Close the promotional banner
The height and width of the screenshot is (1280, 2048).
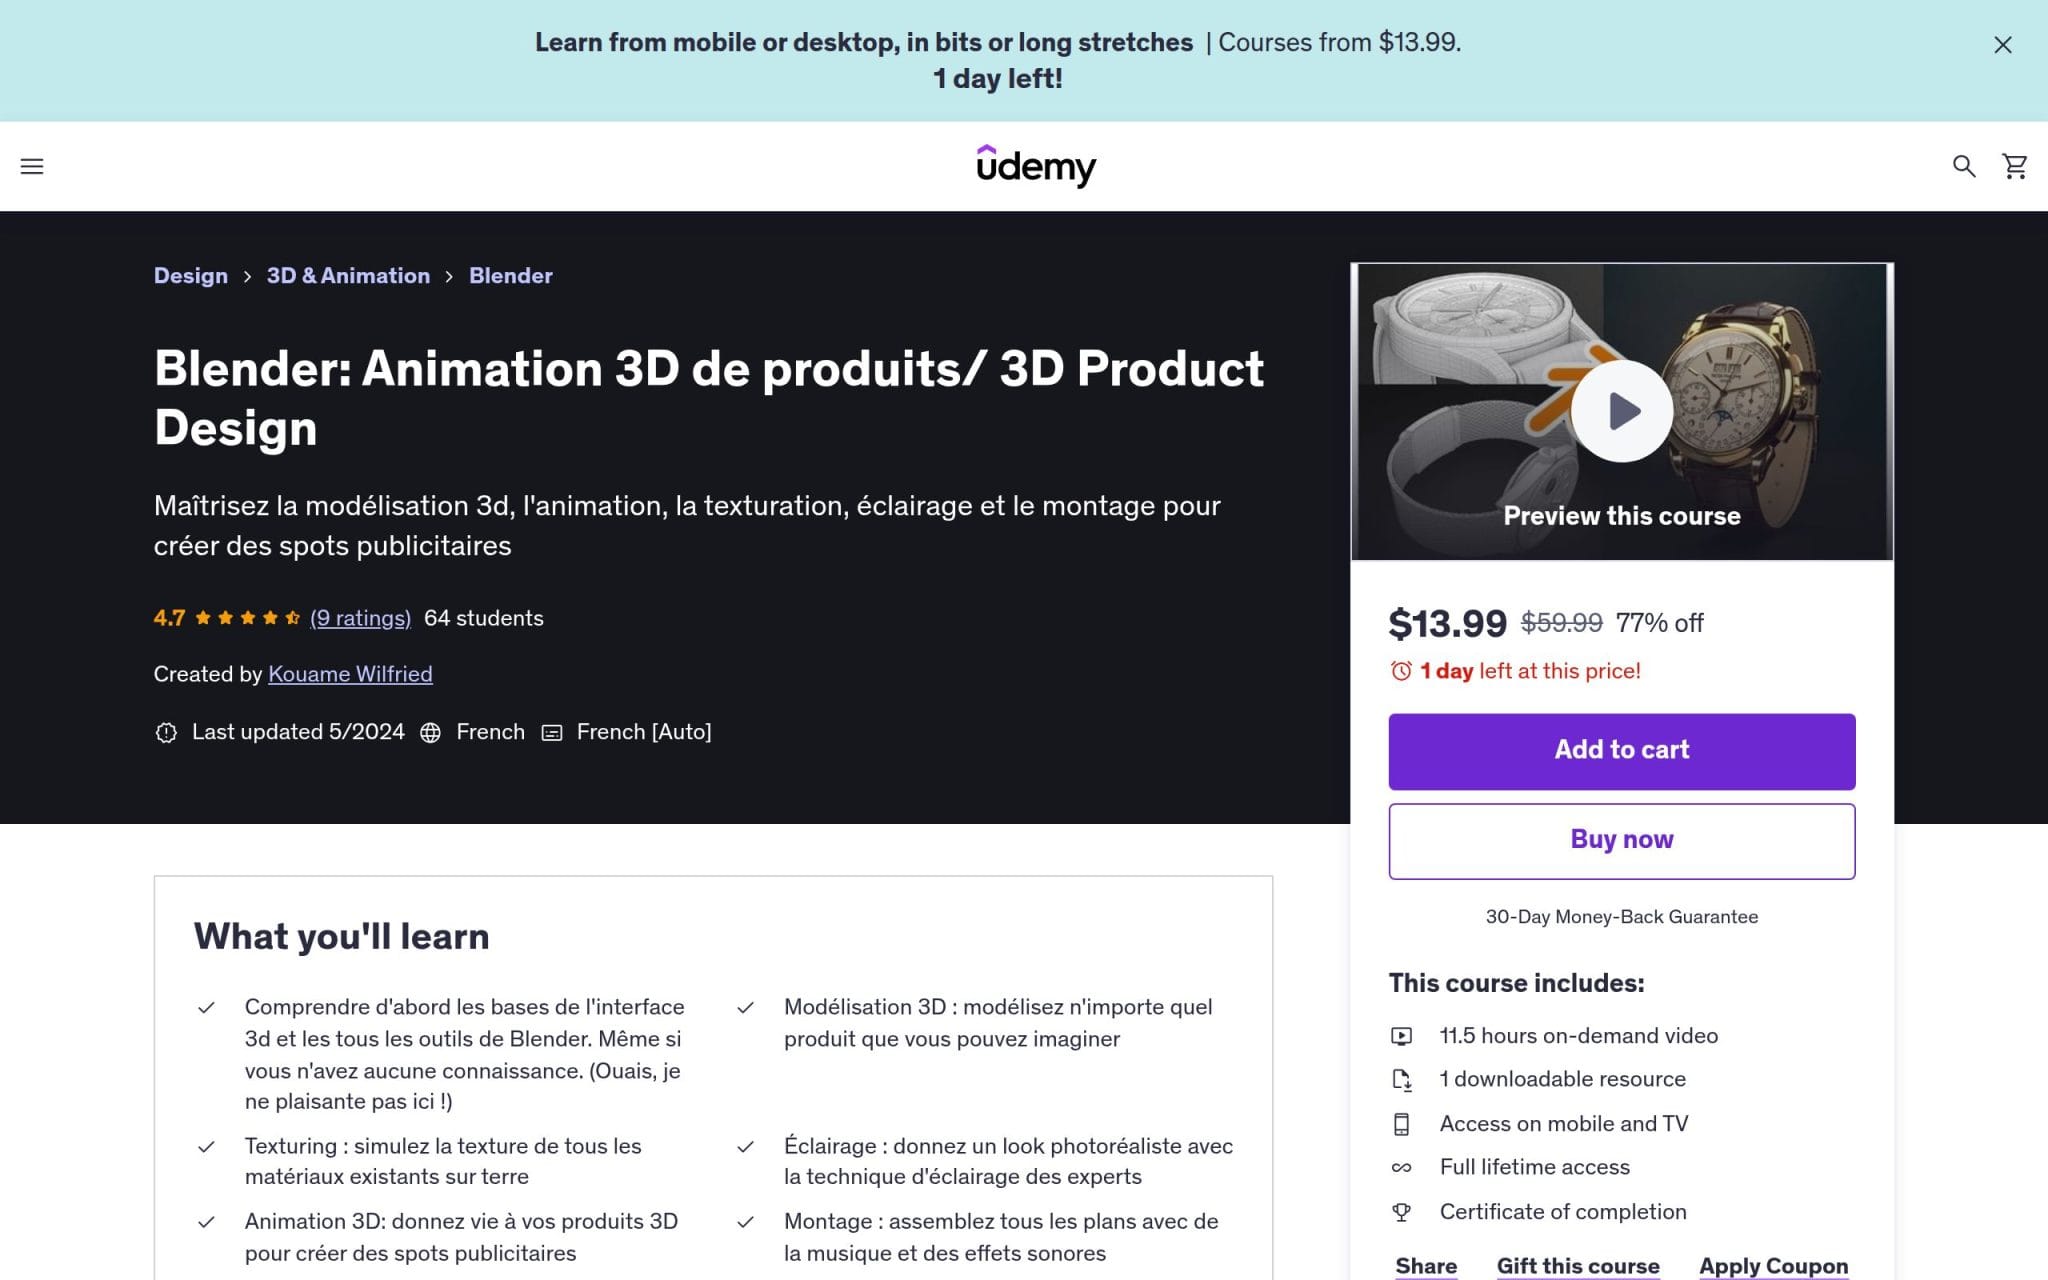point(2002,45)
